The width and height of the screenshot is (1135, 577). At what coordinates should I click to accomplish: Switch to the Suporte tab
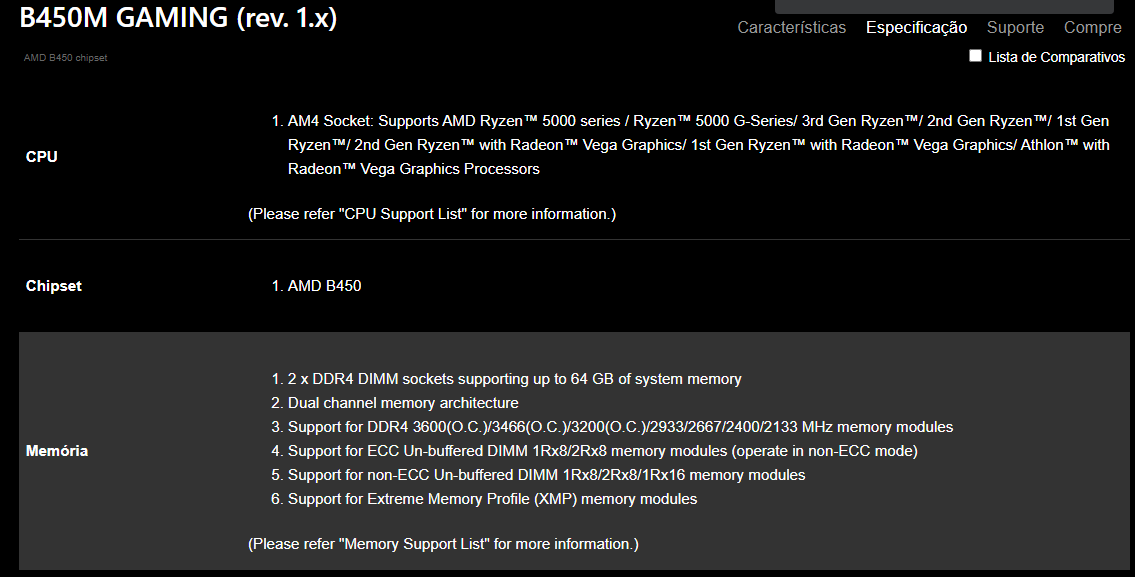point(1016,28)
